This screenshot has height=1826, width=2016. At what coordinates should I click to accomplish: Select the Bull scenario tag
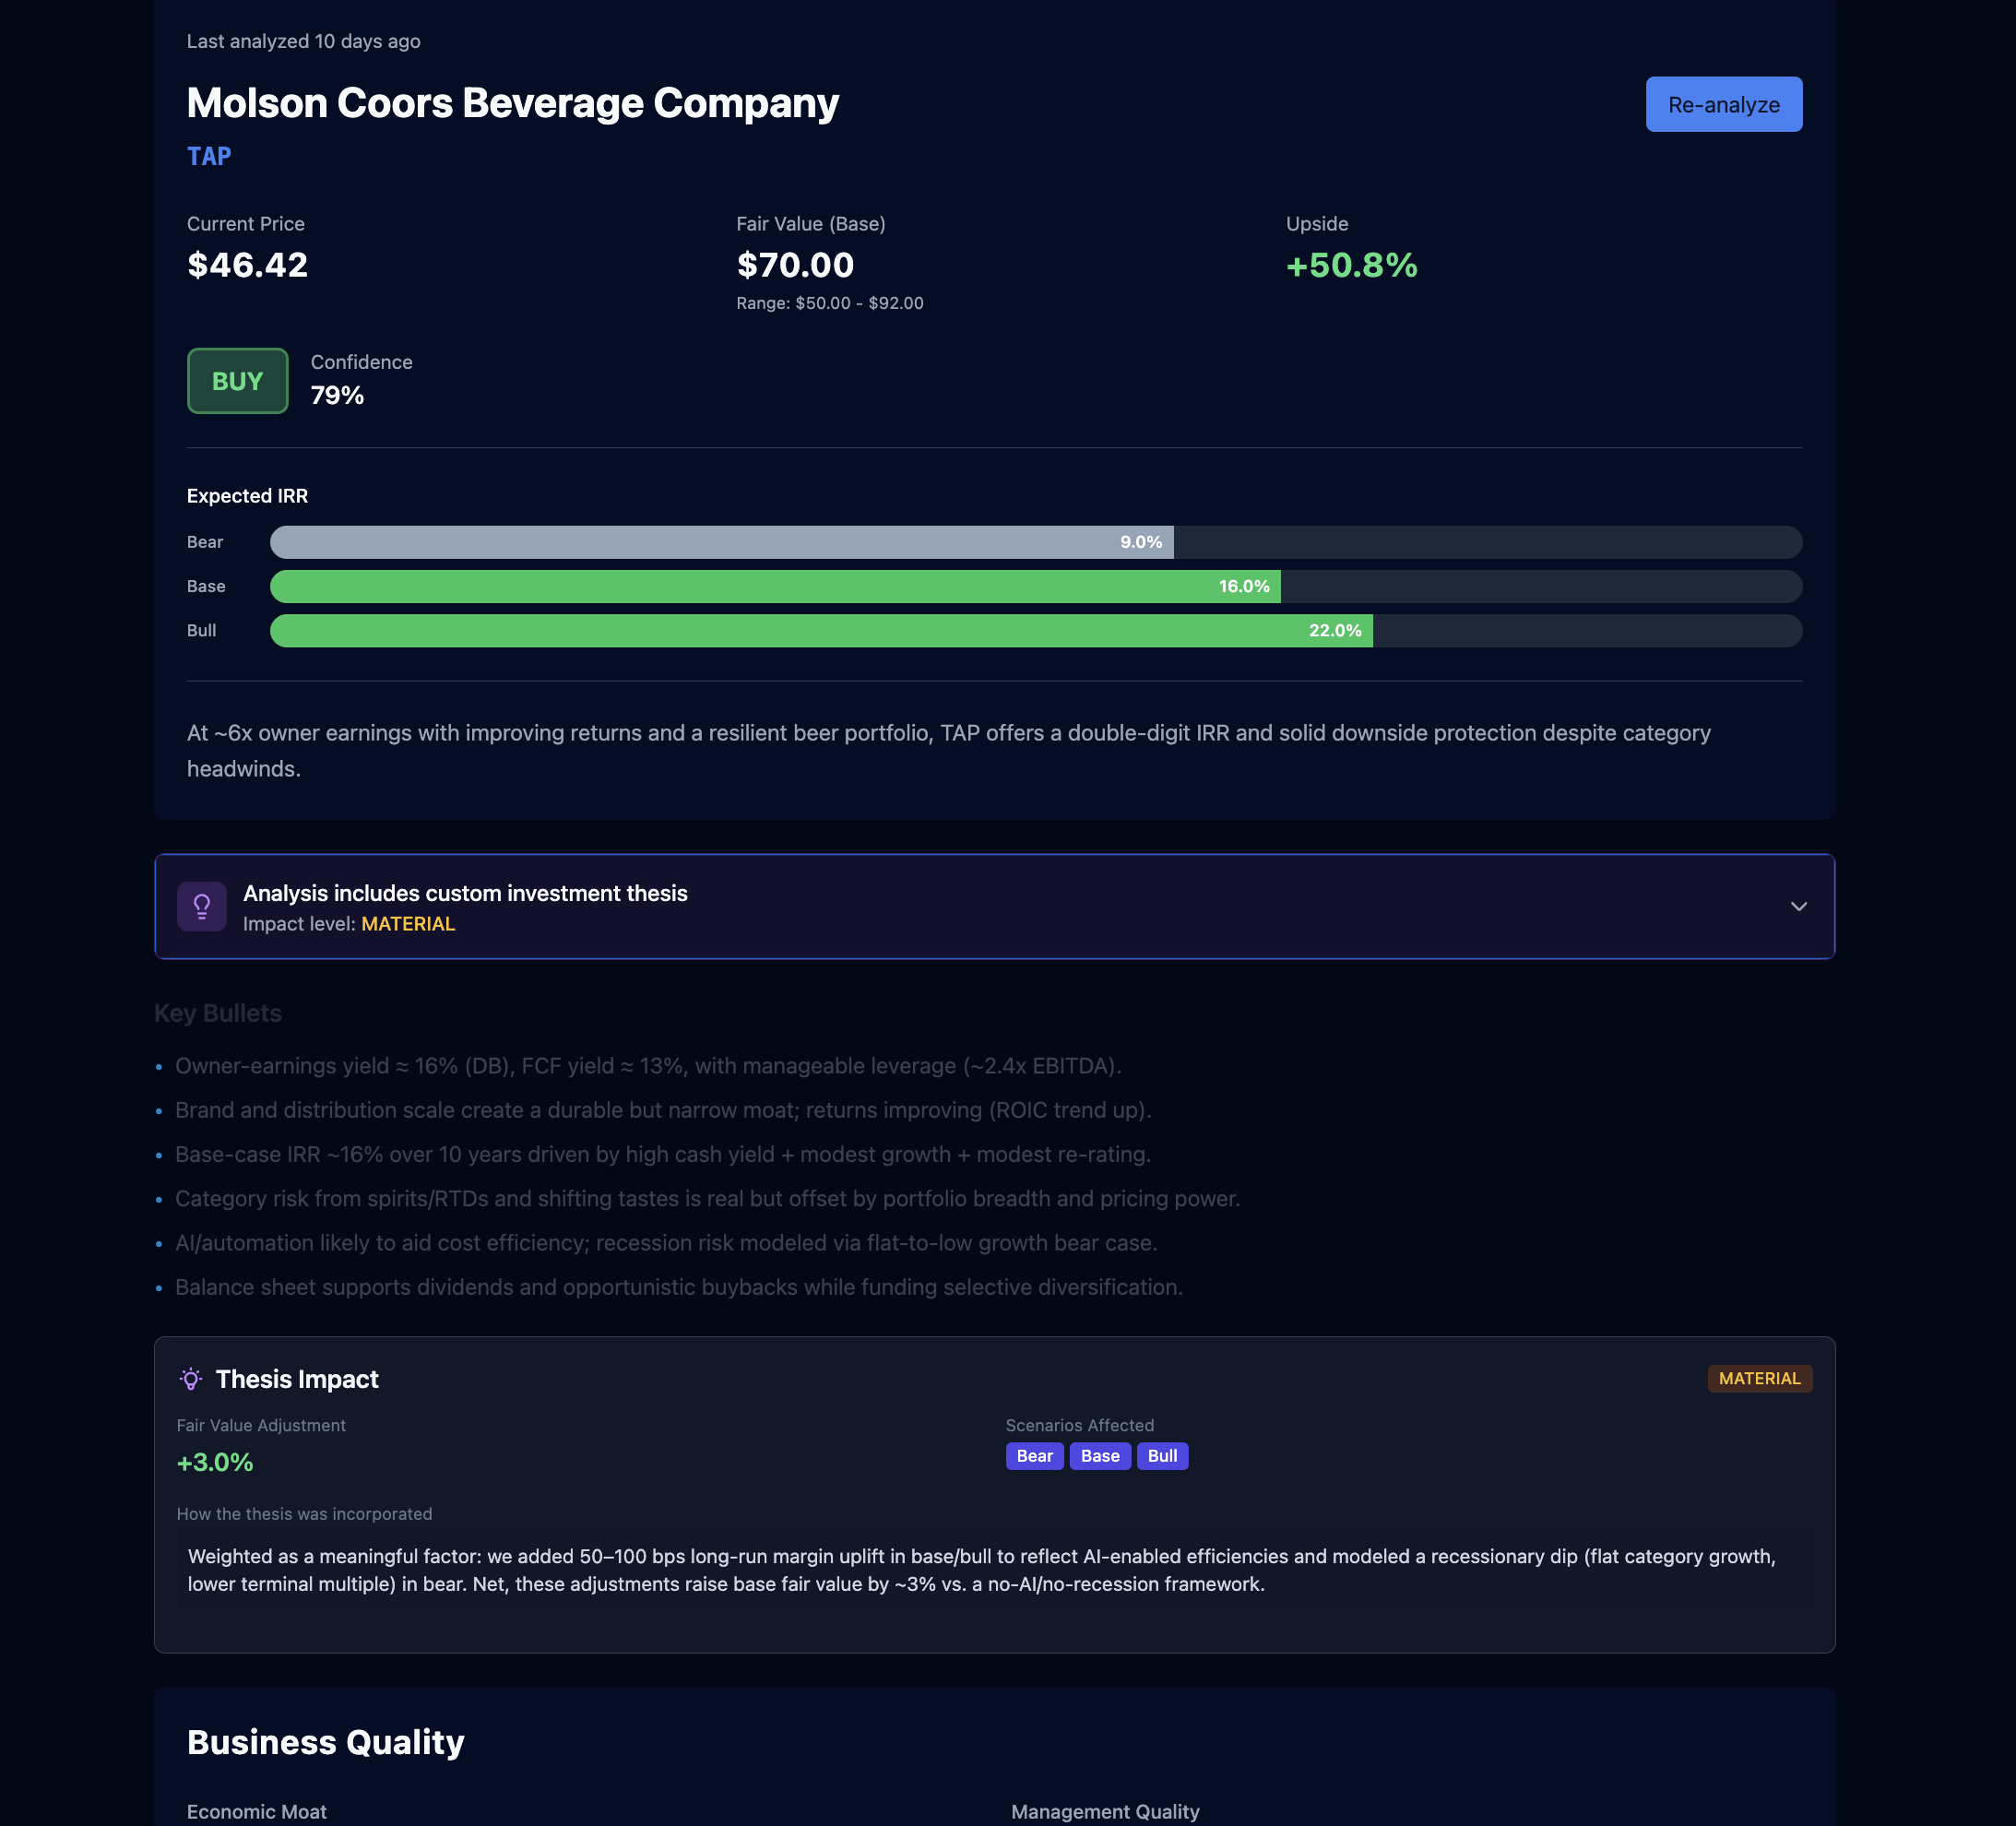[1161, 1456]
